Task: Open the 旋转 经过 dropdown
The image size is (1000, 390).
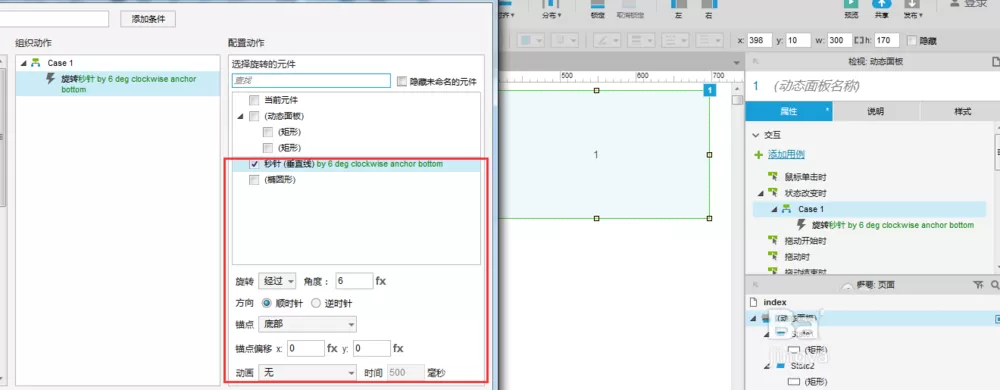Action: point(277,280)
